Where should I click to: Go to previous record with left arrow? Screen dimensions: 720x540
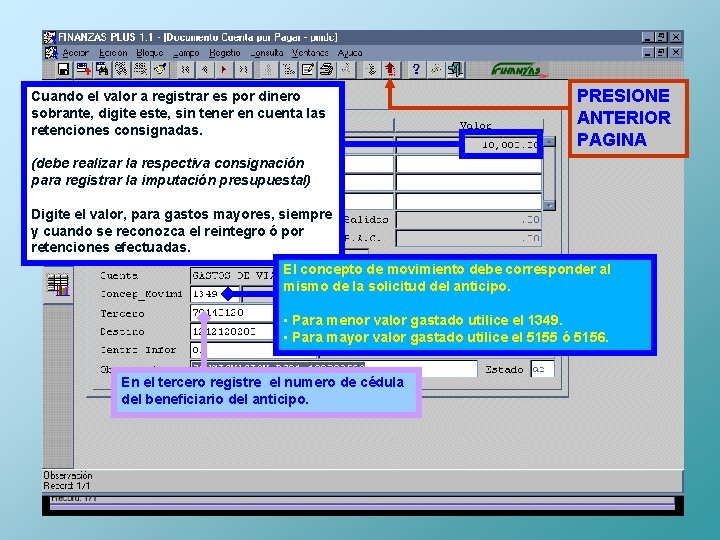coord(204,69)
